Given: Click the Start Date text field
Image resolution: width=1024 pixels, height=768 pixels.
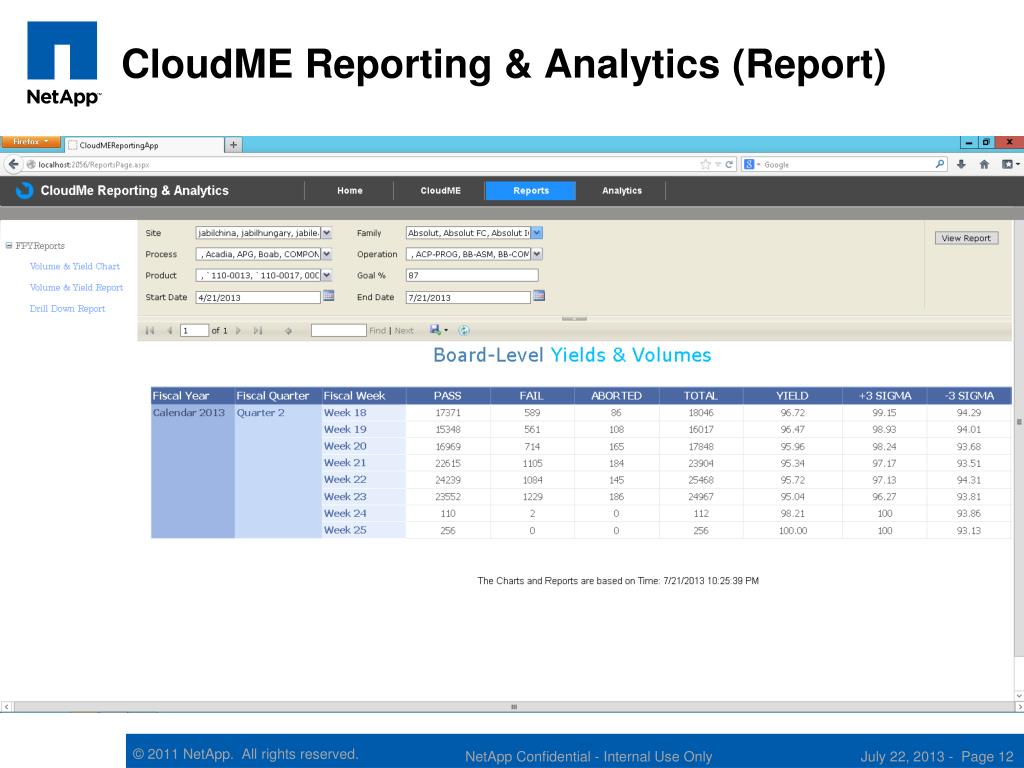Looking at the screenshot, I should tap(258, 297).
